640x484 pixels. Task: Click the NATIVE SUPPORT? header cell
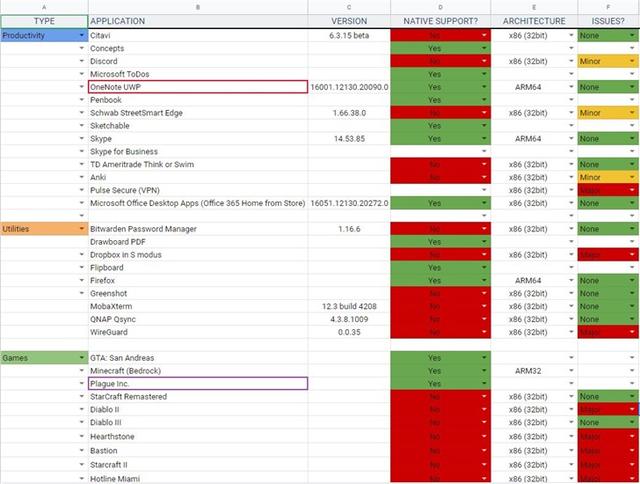[440, 21]
